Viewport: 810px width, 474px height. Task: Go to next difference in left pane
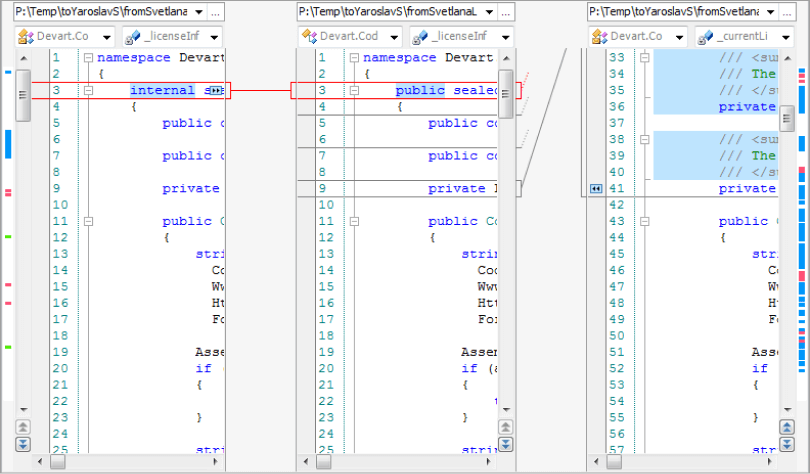click(x=23, y=444)
